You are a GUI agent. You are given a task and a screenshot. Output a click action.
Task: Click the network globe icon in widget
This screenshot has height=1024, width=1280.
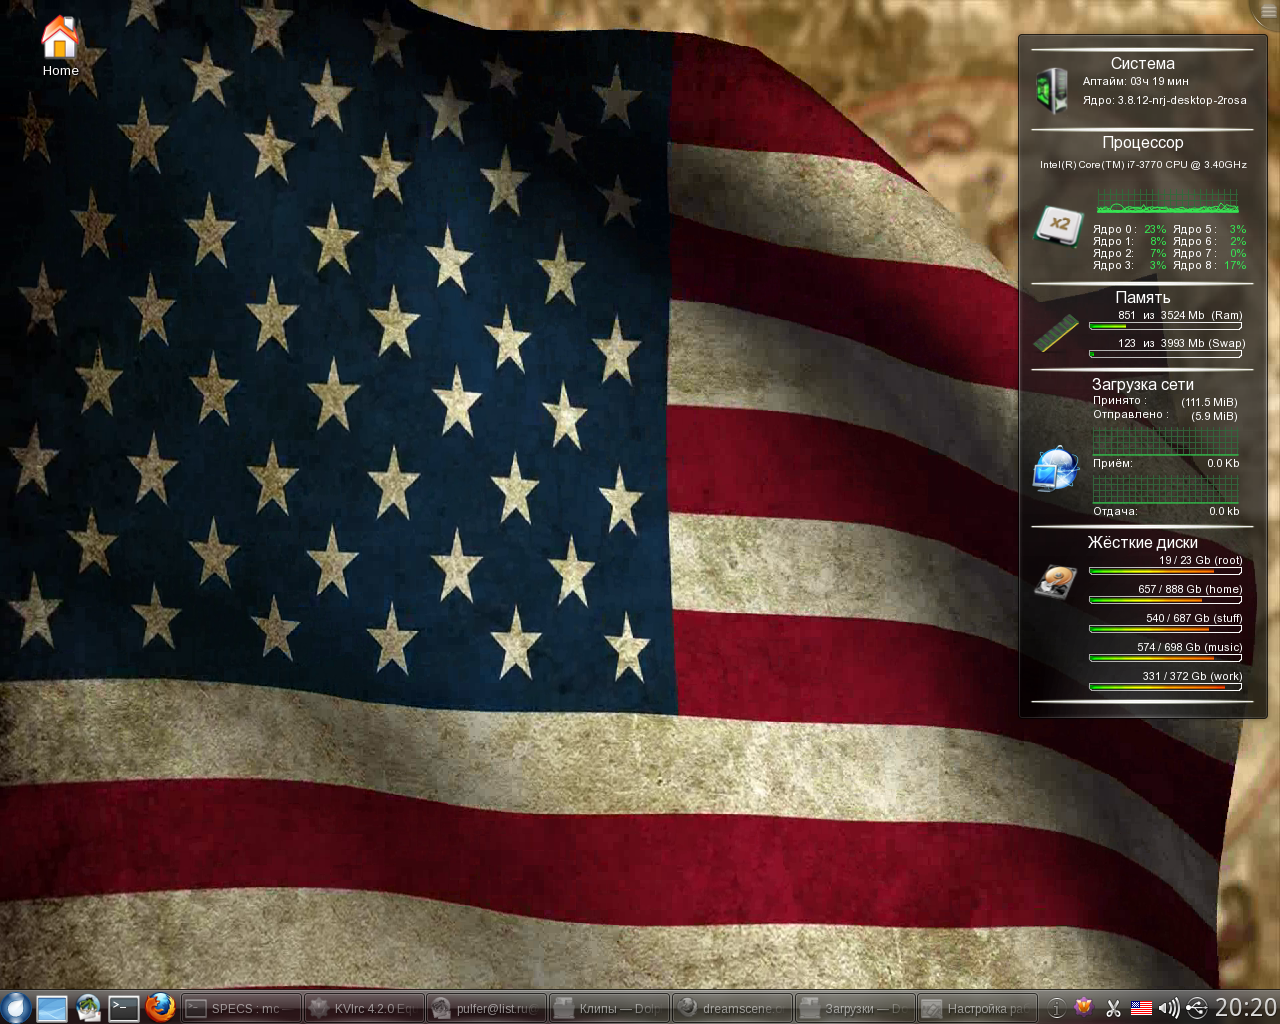point(1056,470)
